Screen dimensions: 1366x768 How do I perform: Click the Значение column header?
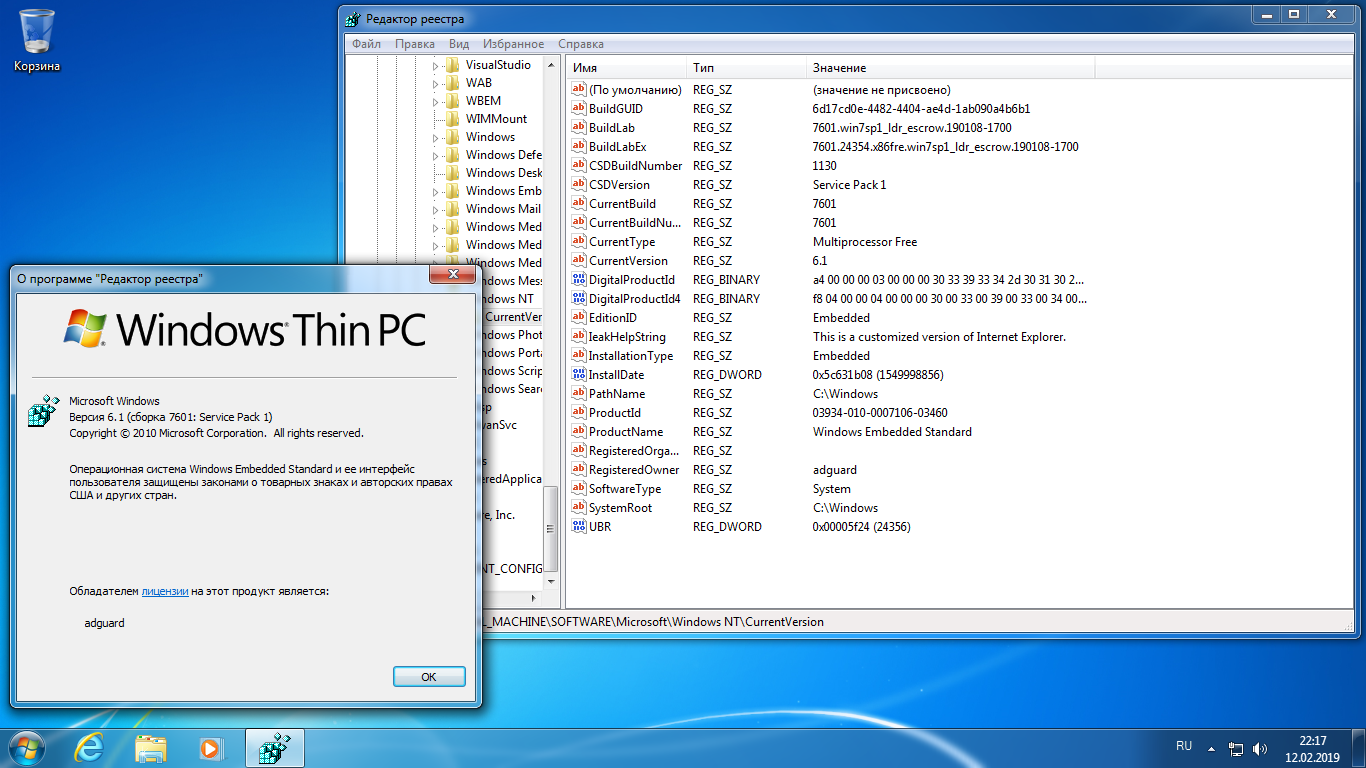[950, 68]
